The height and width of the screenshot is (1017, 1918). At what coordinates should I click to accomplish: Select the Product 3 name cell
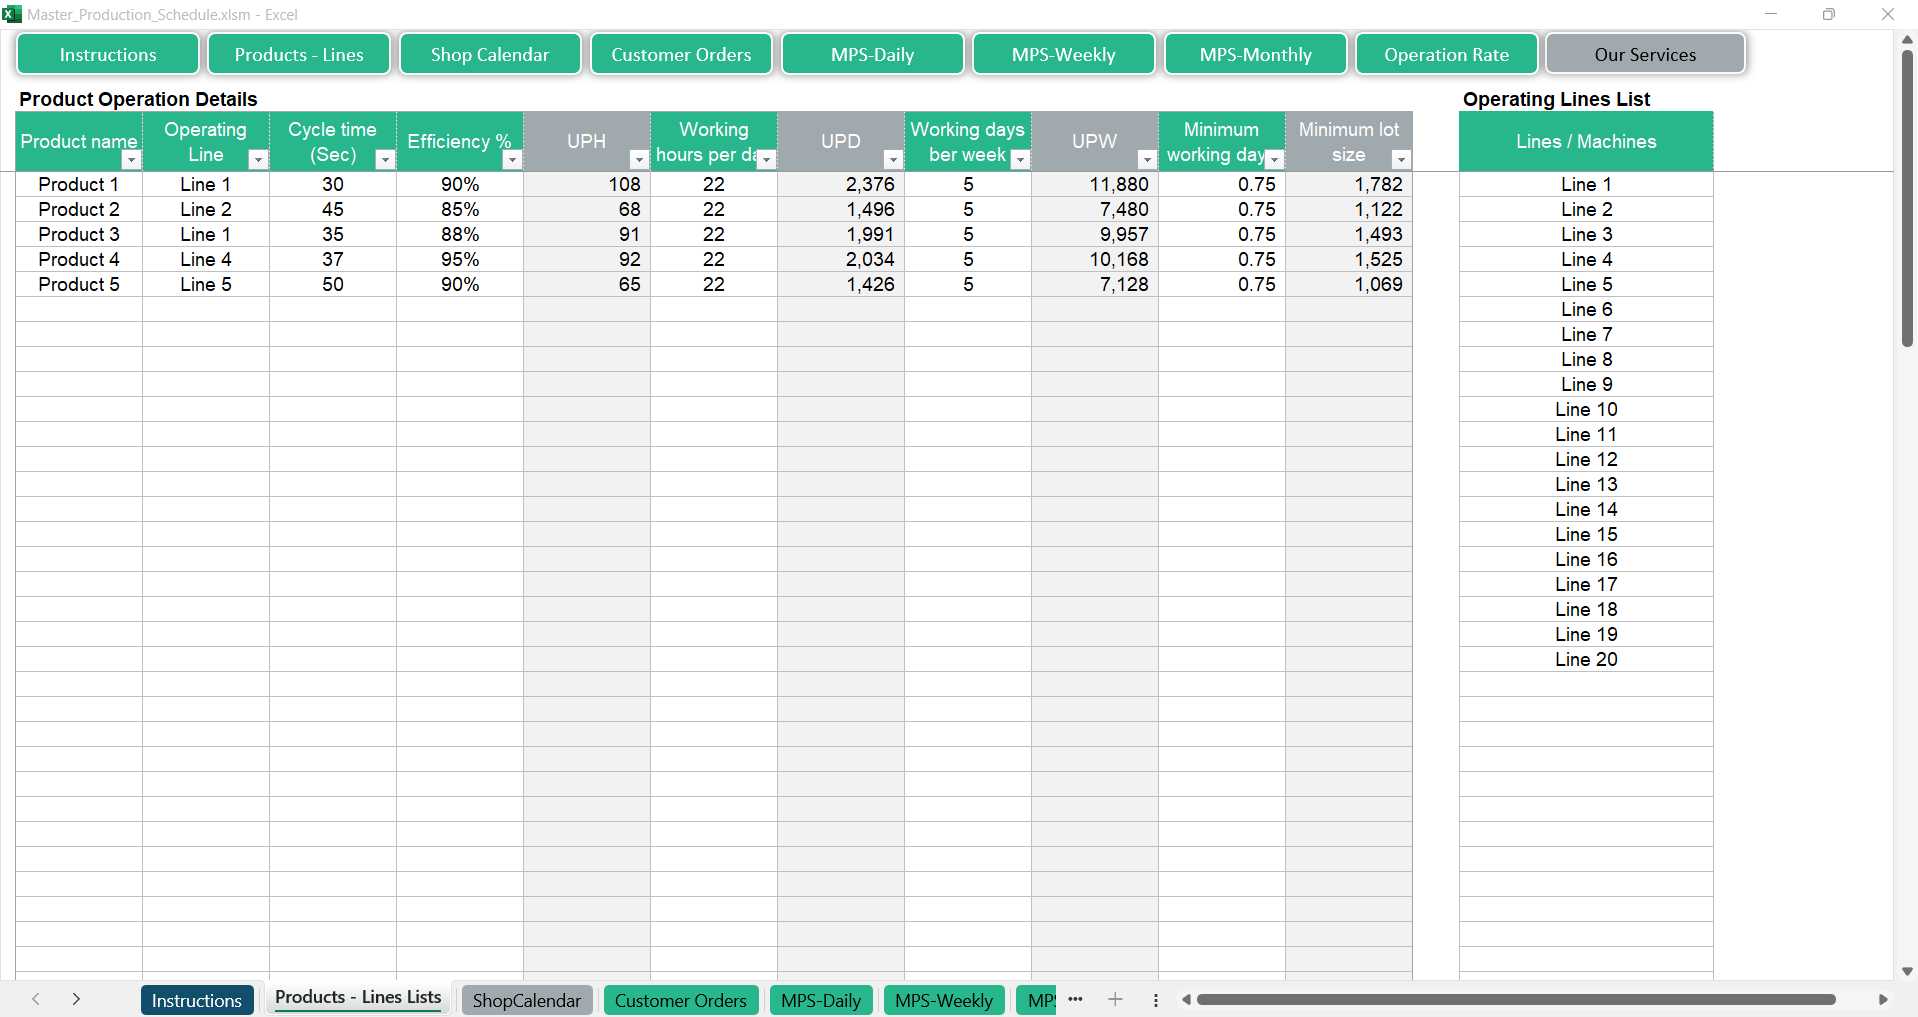[x=79, y=234]
